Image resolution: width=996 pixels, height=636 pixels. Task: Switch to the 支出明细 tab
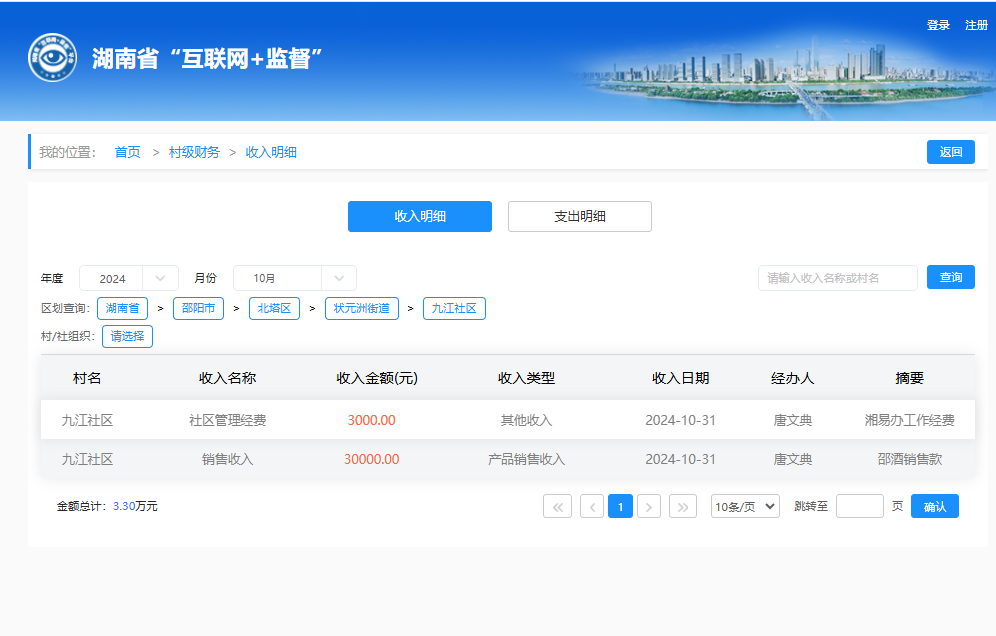coord(579,217)
